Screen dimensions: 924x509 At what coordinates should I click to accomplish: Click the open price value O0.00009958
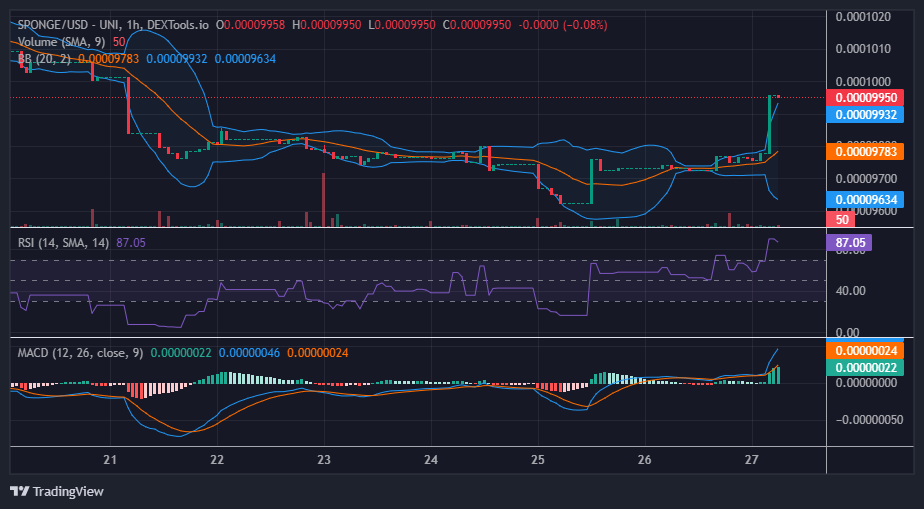click(x=250, y=25)
